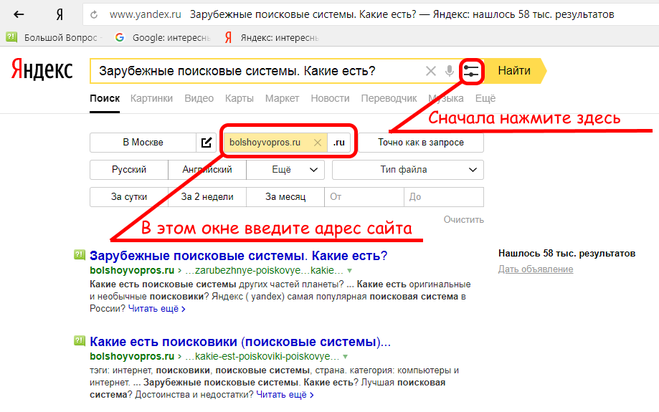Clear the search query with the X icon
Screen dimensions: 659x412
pyautogui.click(x=430, y=71)
